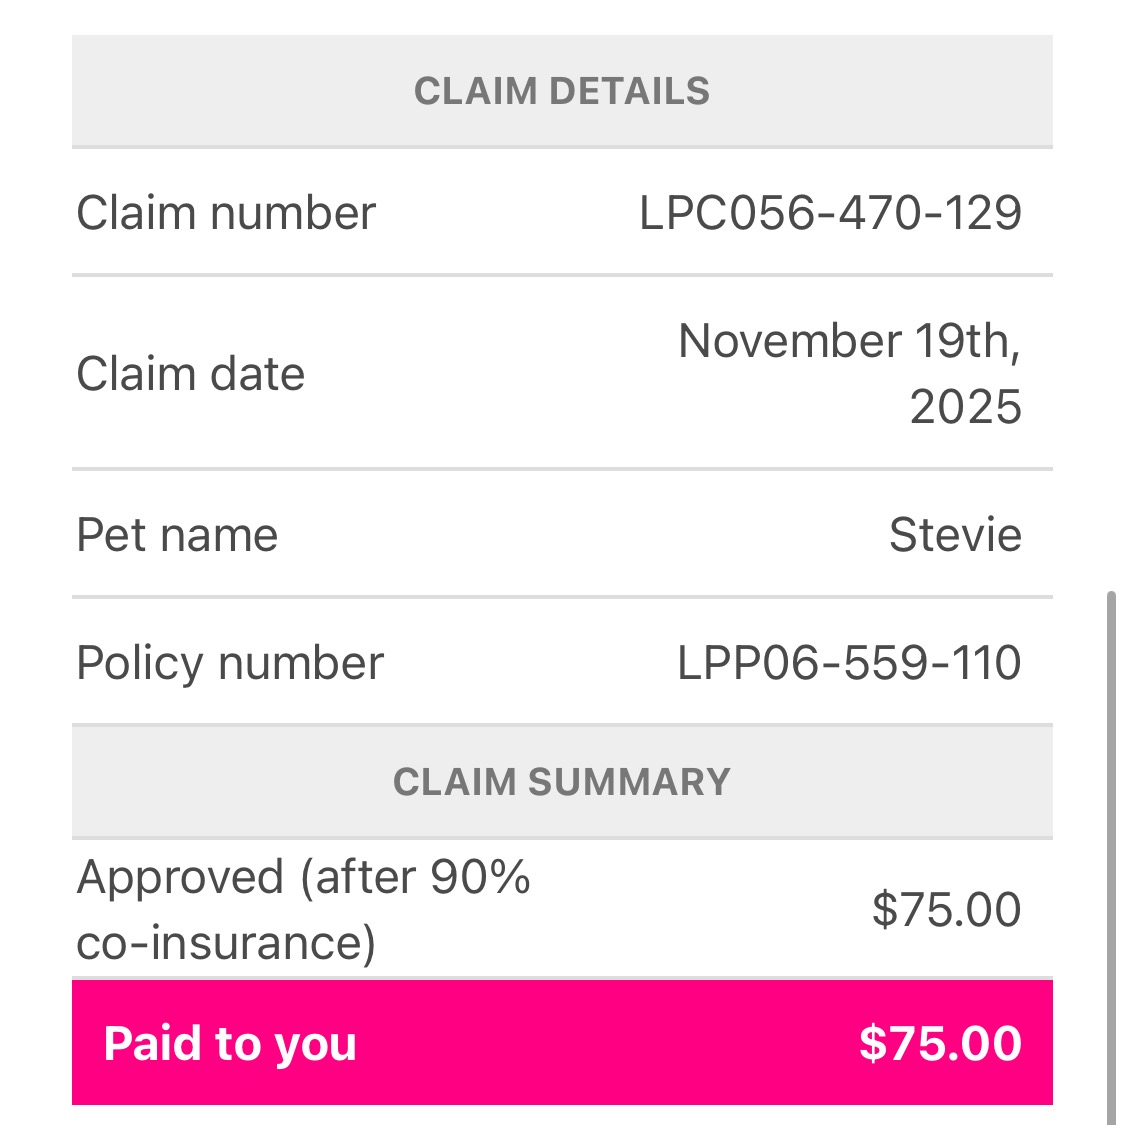Select the policy number LPP06-559-110

(849, 663)
